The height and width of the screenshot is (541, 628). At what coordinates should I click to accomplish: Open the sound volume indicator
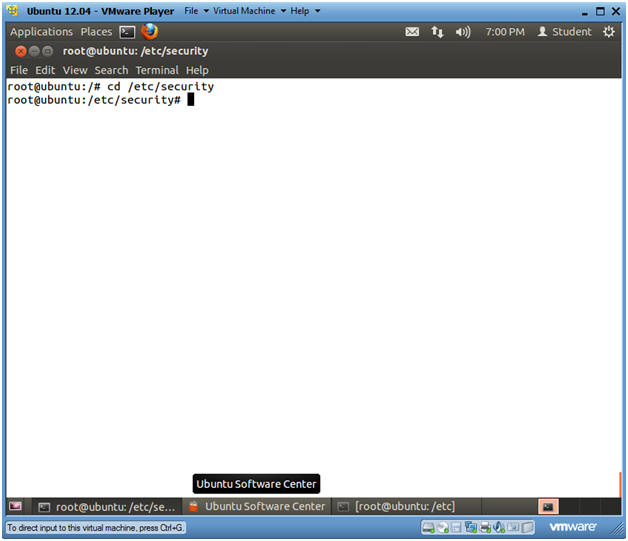coord(463,32)
